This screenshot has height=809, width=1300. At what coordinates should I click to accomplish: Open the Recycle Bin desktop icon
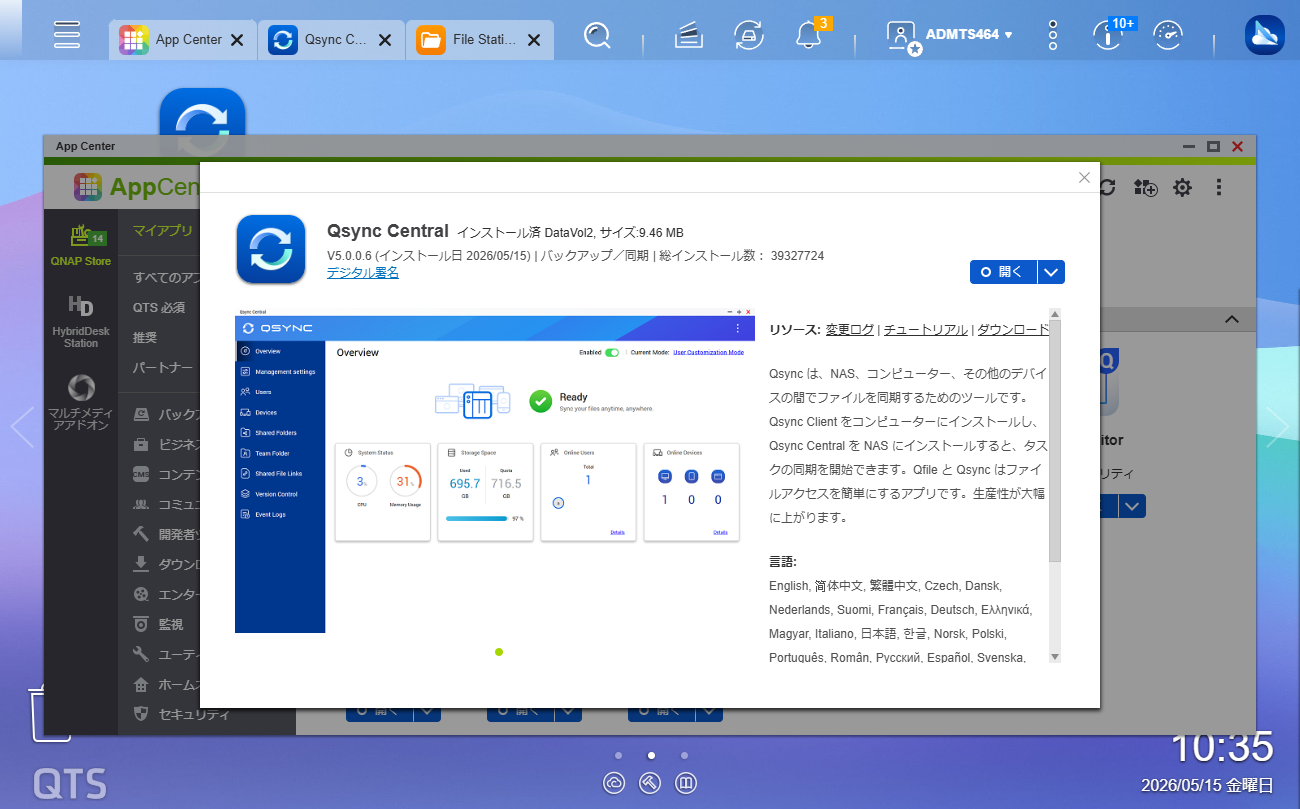(50, 712)
